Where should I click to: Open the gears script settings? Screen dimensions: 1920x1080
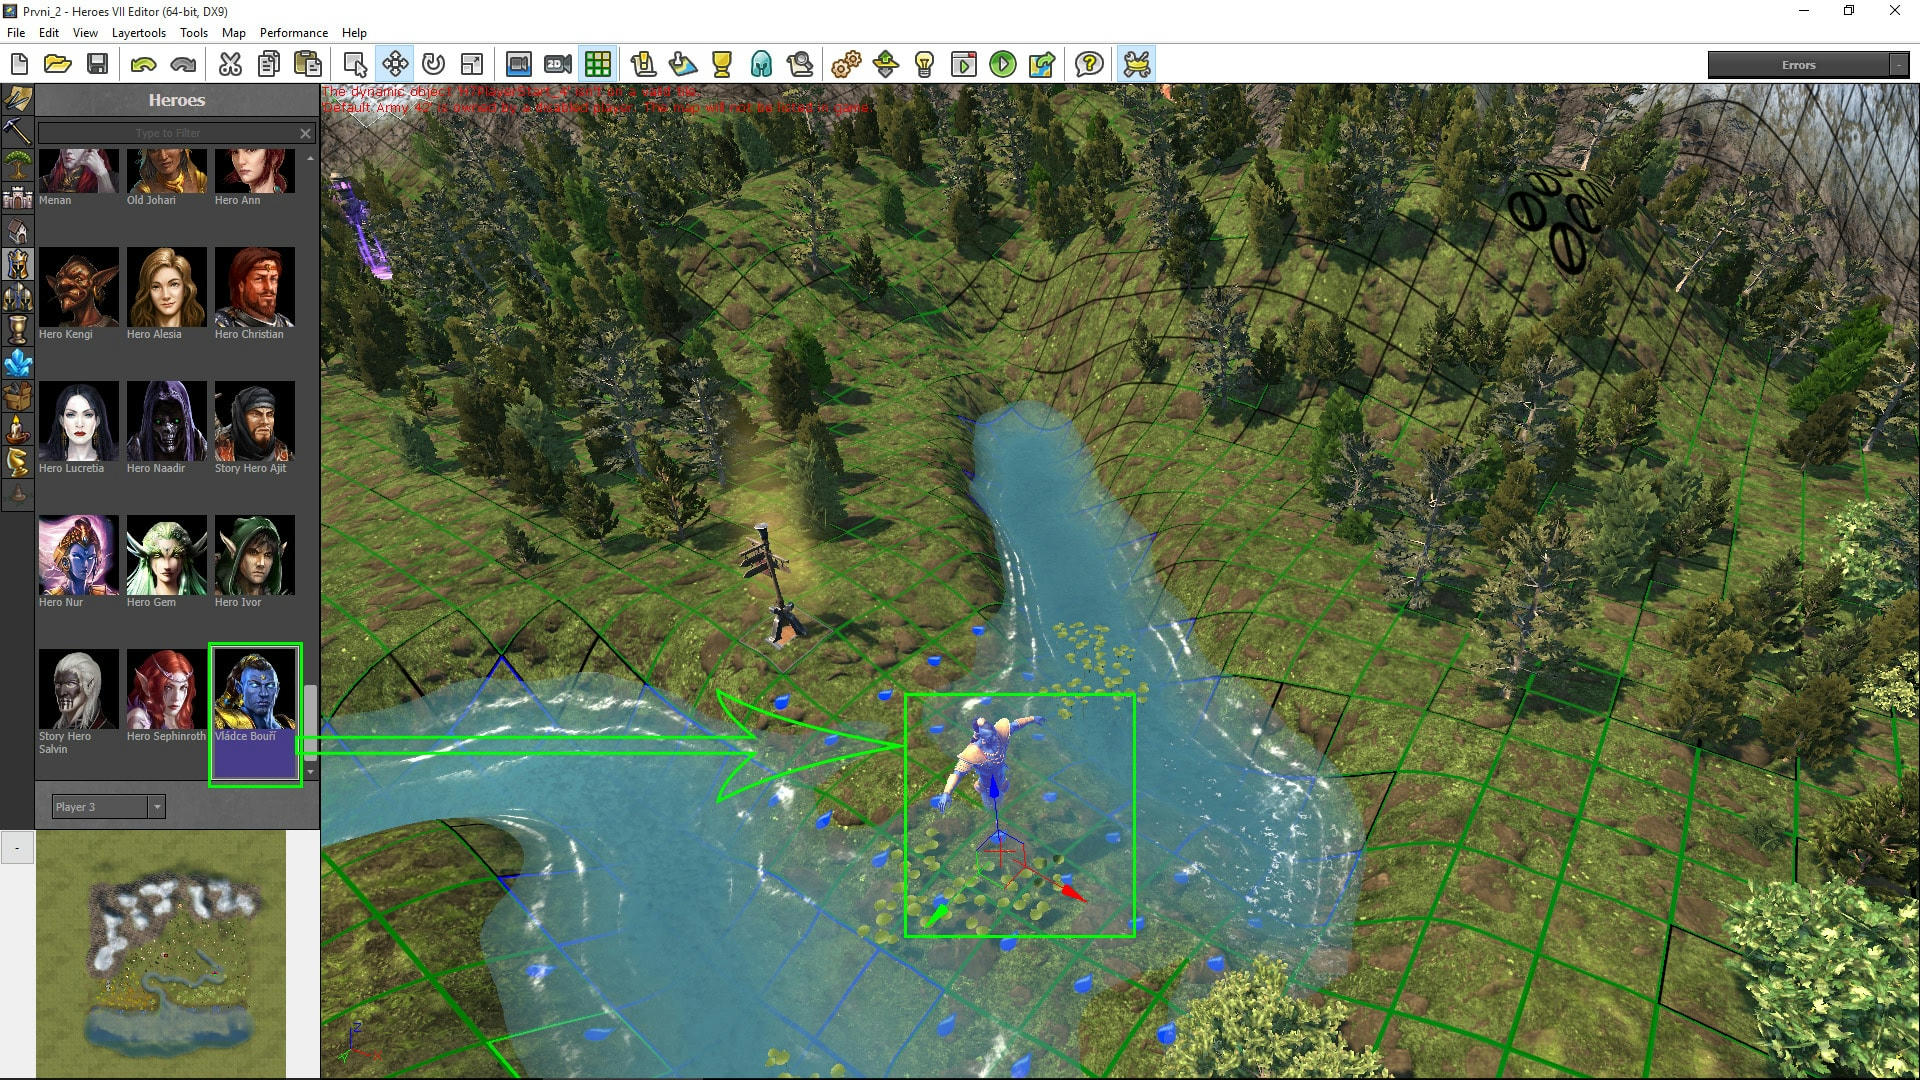coord(846,65)
